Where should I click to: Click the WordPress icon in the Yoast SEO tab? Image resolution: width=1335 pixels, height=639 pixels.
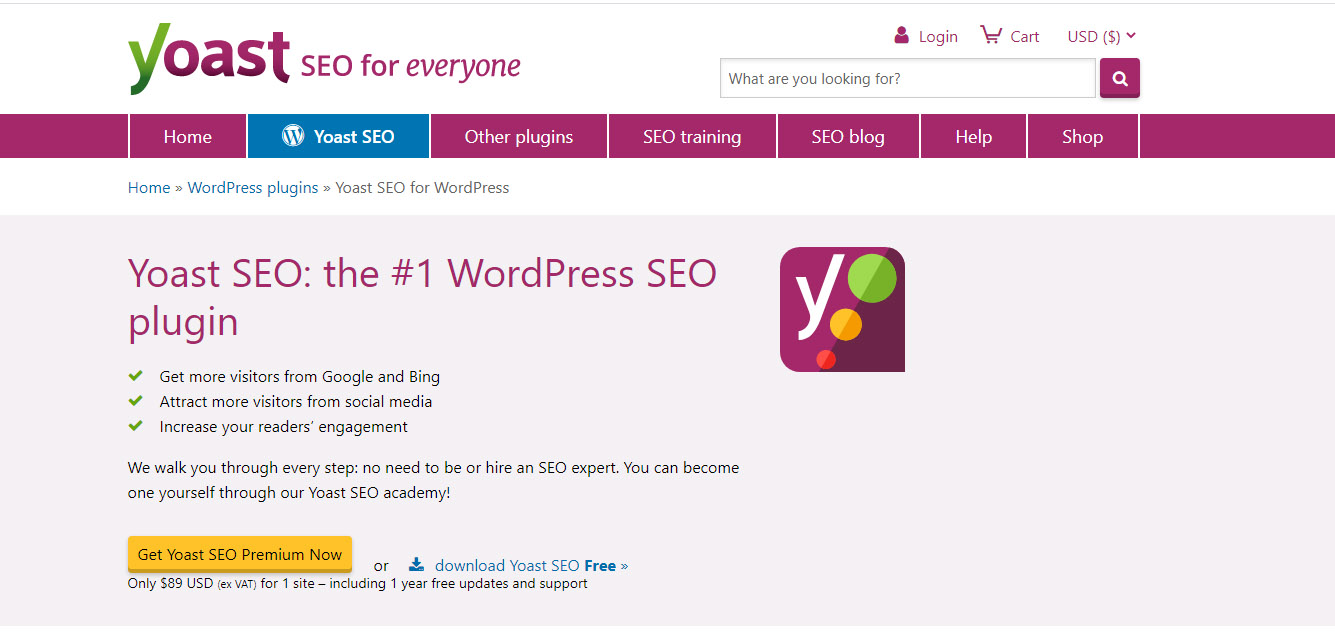pos(293,136)
